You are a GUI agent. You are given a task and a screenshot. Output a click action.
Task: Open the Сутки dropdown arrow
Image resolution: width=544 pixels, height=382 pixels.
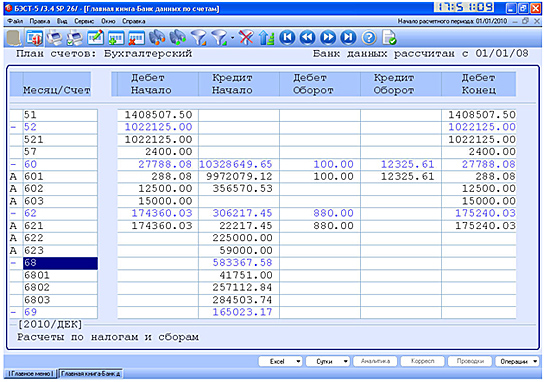346,362
